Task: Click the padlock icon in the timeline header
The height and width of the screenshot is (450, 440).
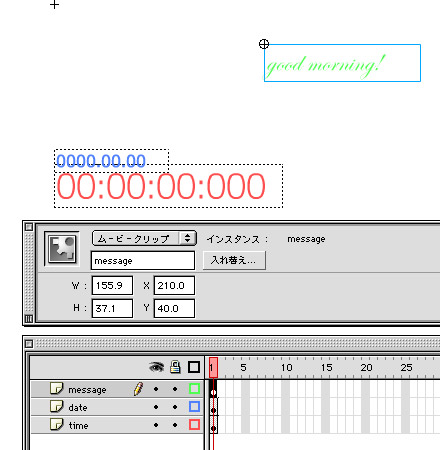Action: coord(175,367)
